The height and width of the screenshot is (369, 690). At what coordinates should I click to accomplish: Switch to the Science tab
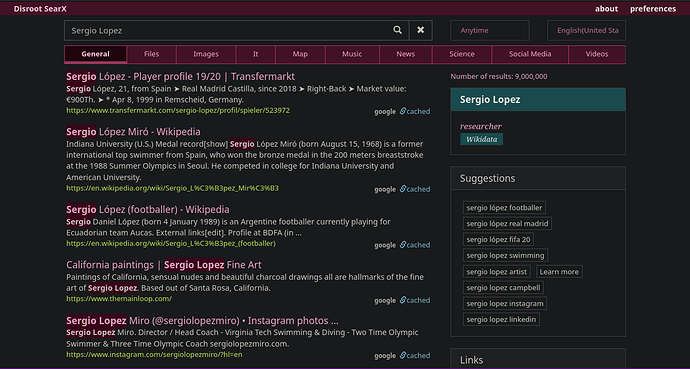click(462, 54)
